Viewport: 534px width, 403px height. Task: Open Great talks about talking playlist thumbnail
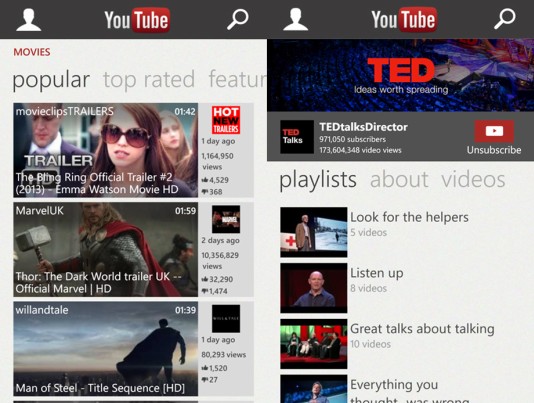(x=314, y=344)
